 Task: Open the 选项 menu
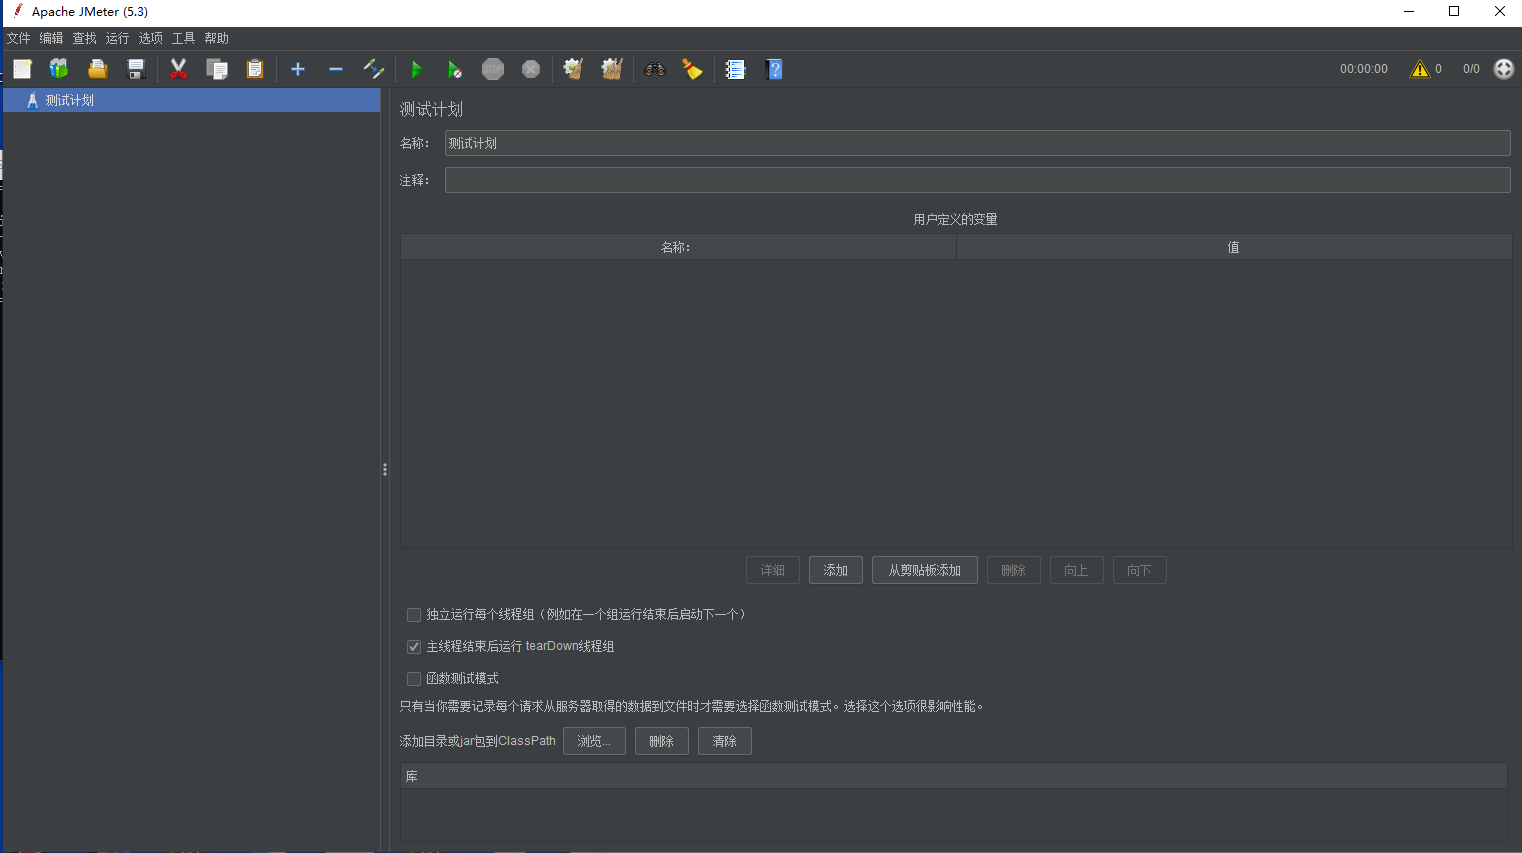click(150, 38)
